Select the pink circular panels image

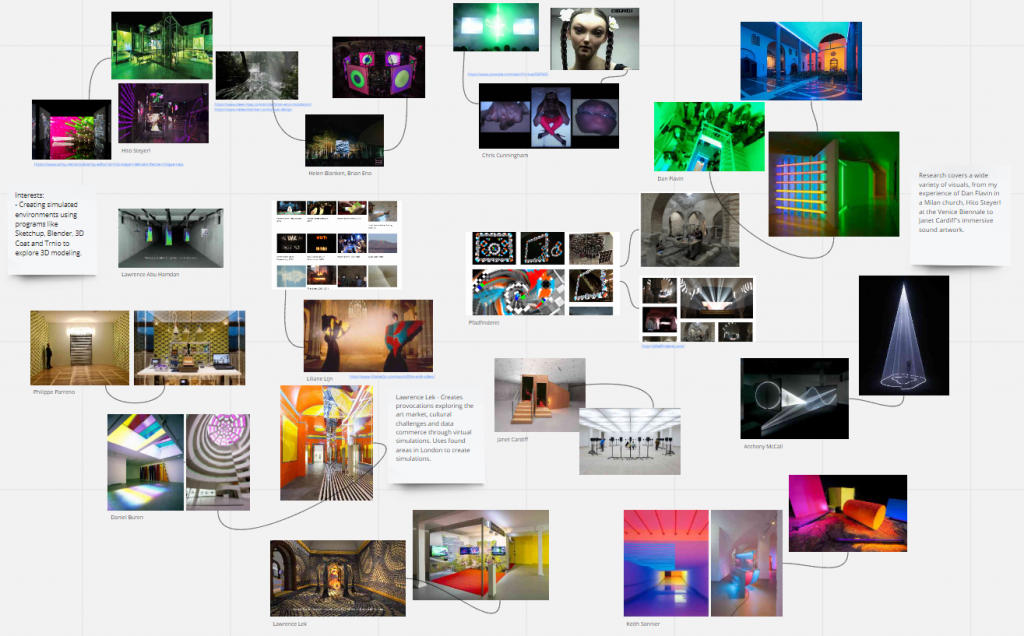(379, 67)
